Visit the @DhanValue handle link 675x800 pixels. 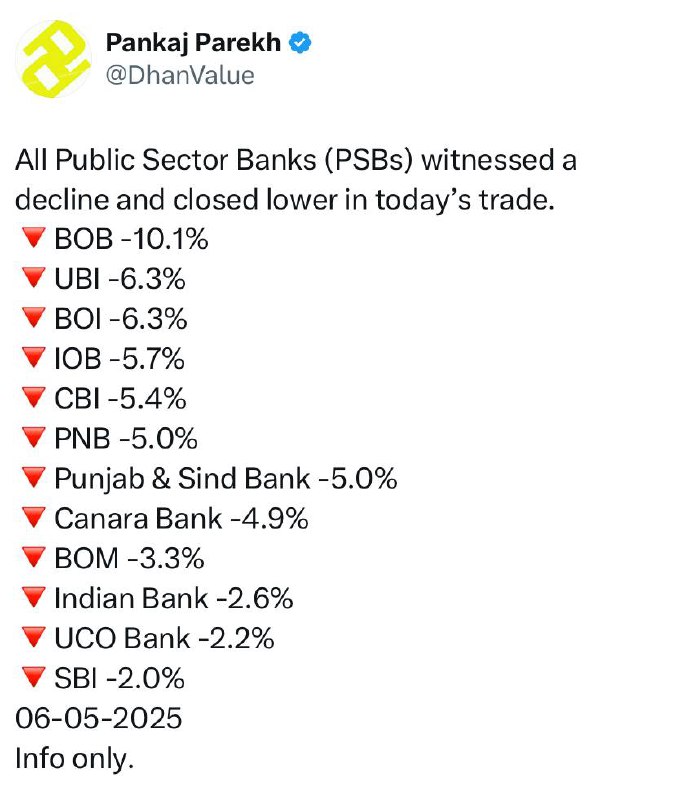[x=180, y=76]
